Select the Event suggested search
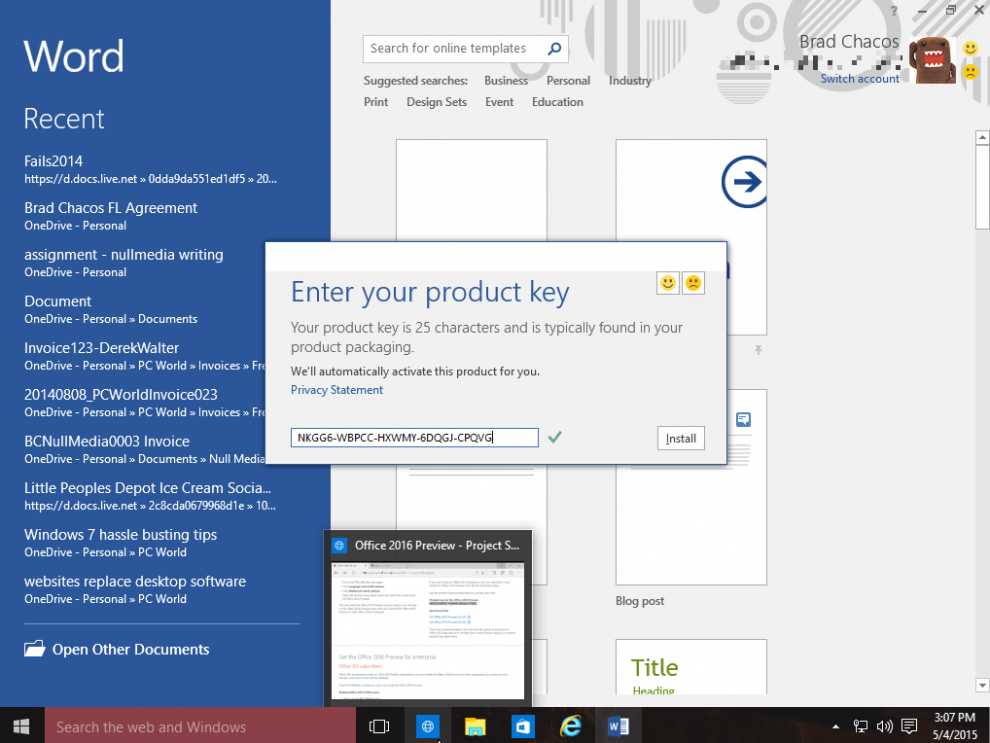 (499, 102)
